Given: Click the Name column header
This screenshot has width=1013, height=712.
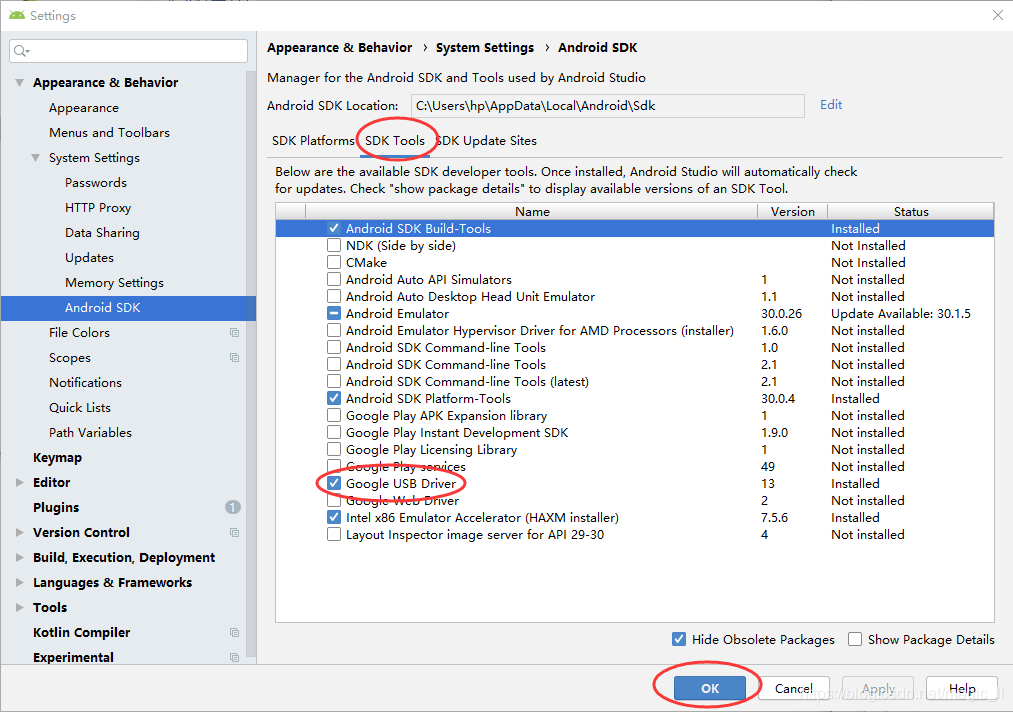Looking at the screenshot, I should 532,211.
